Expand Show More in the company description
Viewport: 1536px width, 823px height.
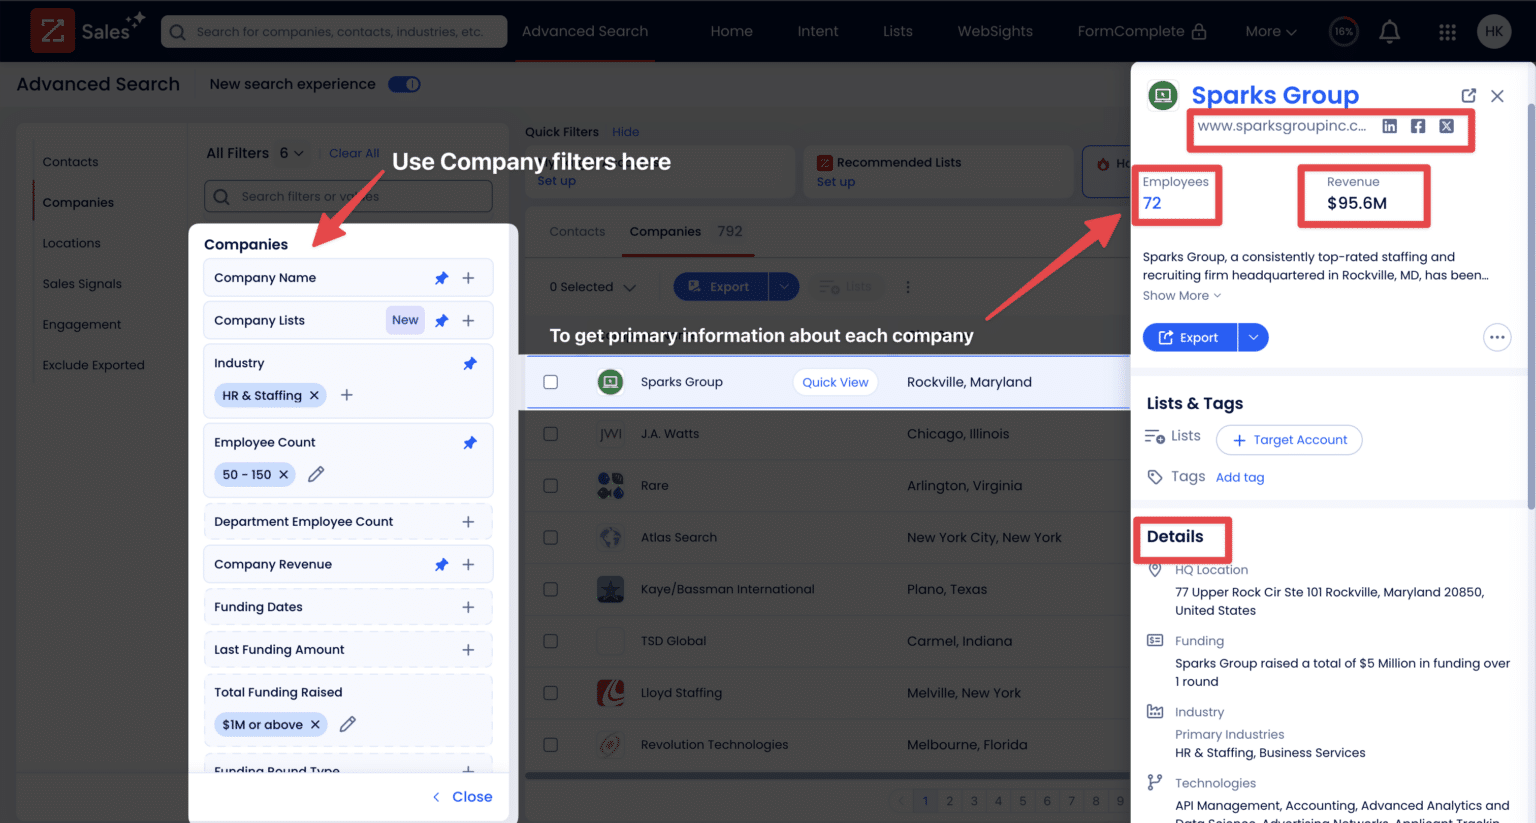pos(1181,295)
